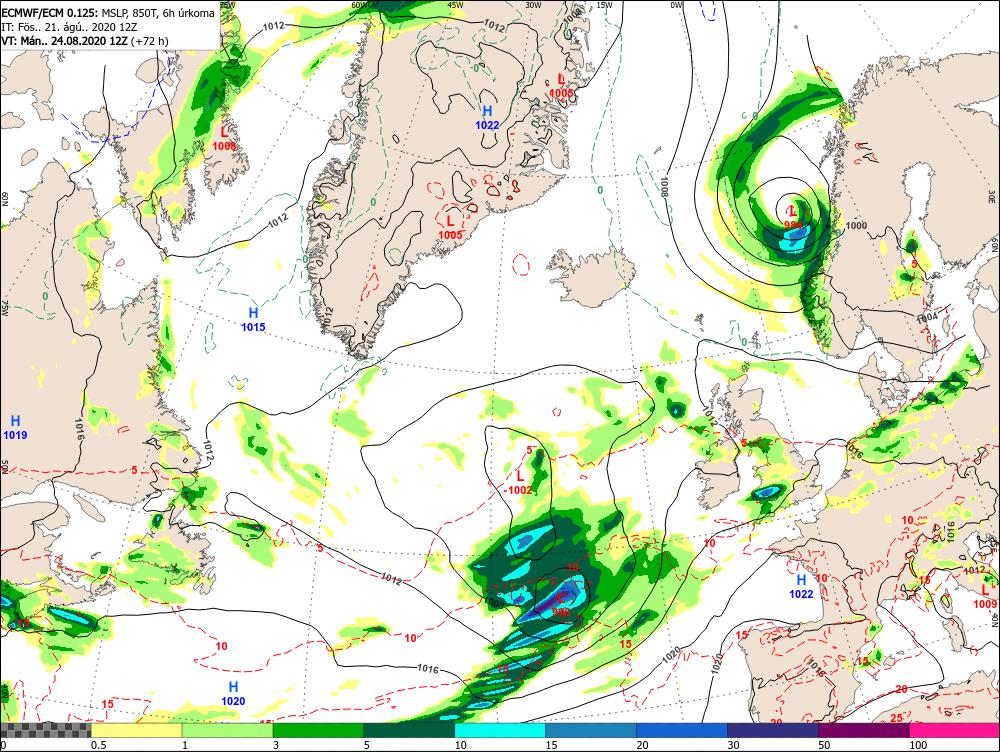Click the dark green 5–10 mm legend swatch
Viewport: 1000px width, 752px height.
pos(409,730)
